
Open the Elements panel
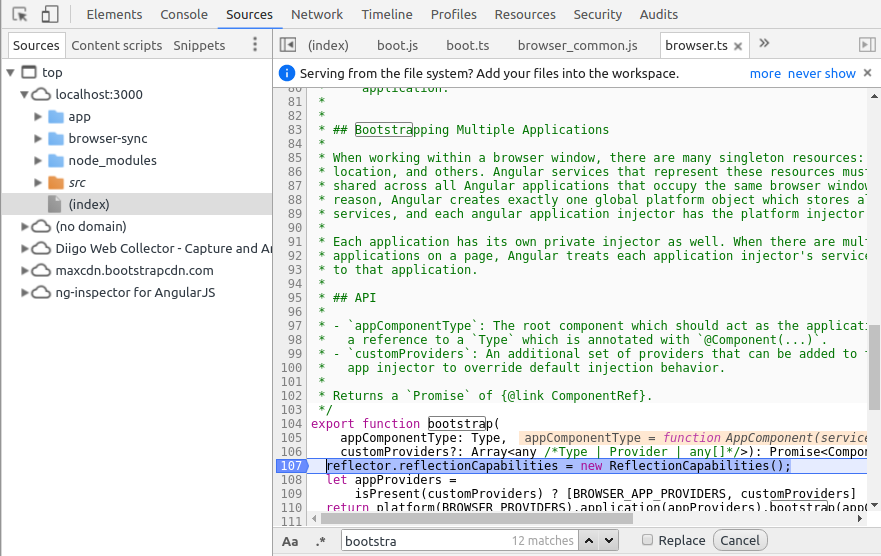coord(114,15)
